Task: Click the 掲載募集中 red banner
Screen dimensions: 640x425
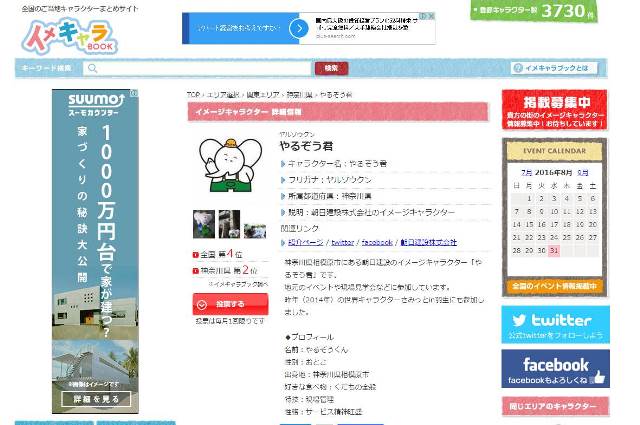Action: click(x=555, y=109)
